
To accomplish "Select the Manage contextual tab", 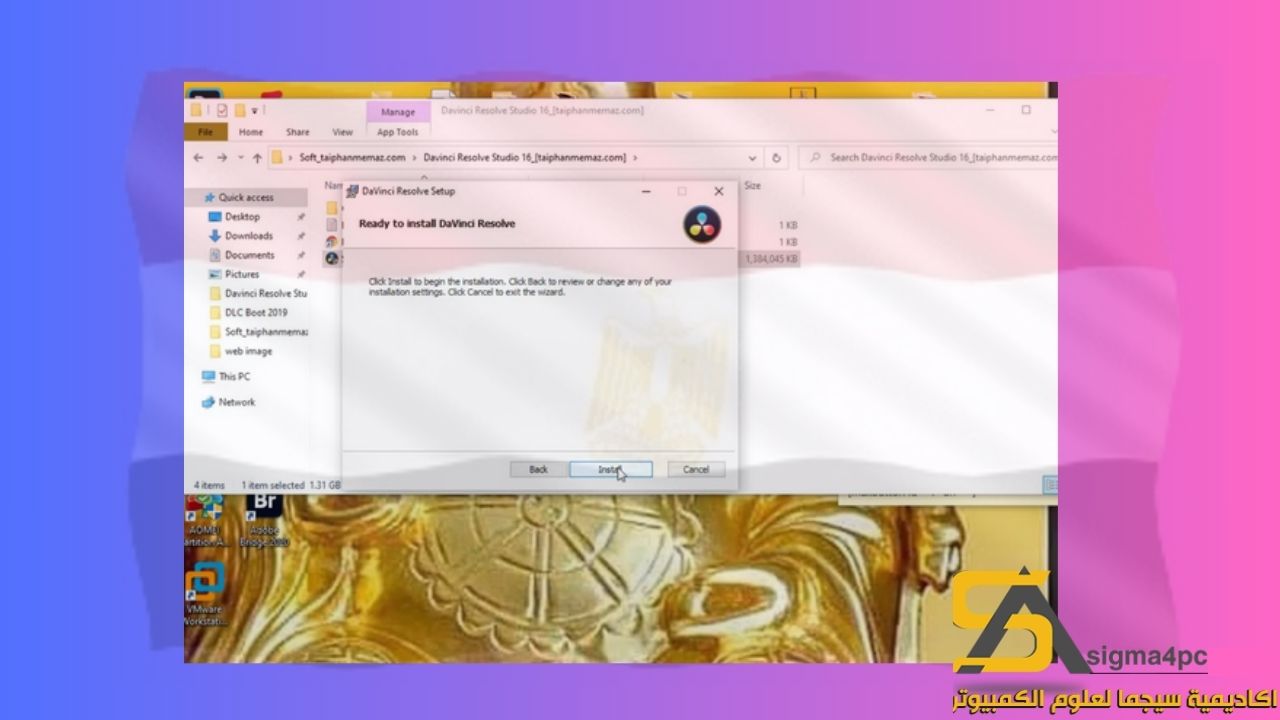I will [x=398, y=112].
